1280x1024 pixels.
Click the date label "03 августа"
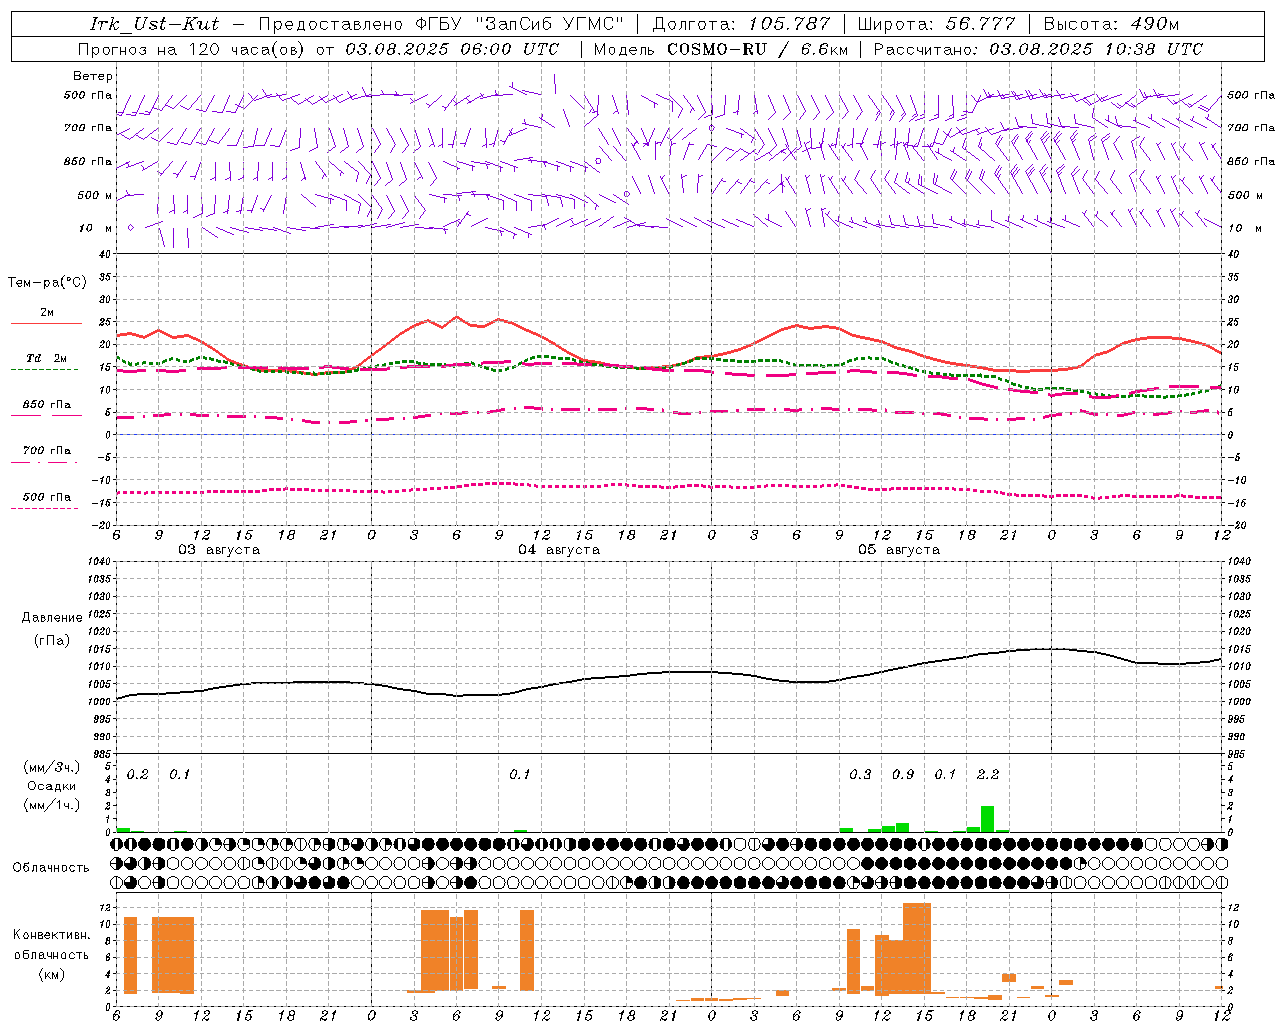[x=219, y=550]
